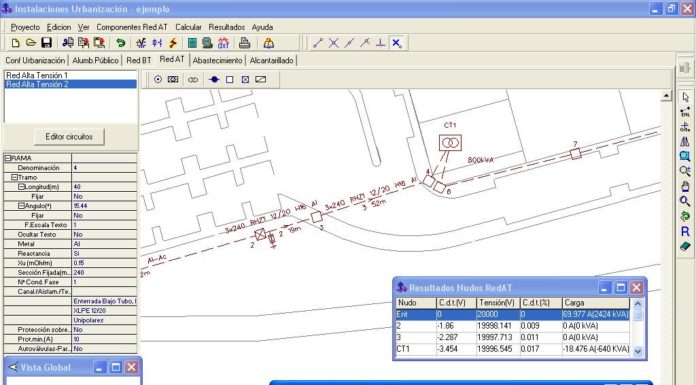
Task: Click the dark blue magnifier zoom icon
Action: click(x=685, y=201)
